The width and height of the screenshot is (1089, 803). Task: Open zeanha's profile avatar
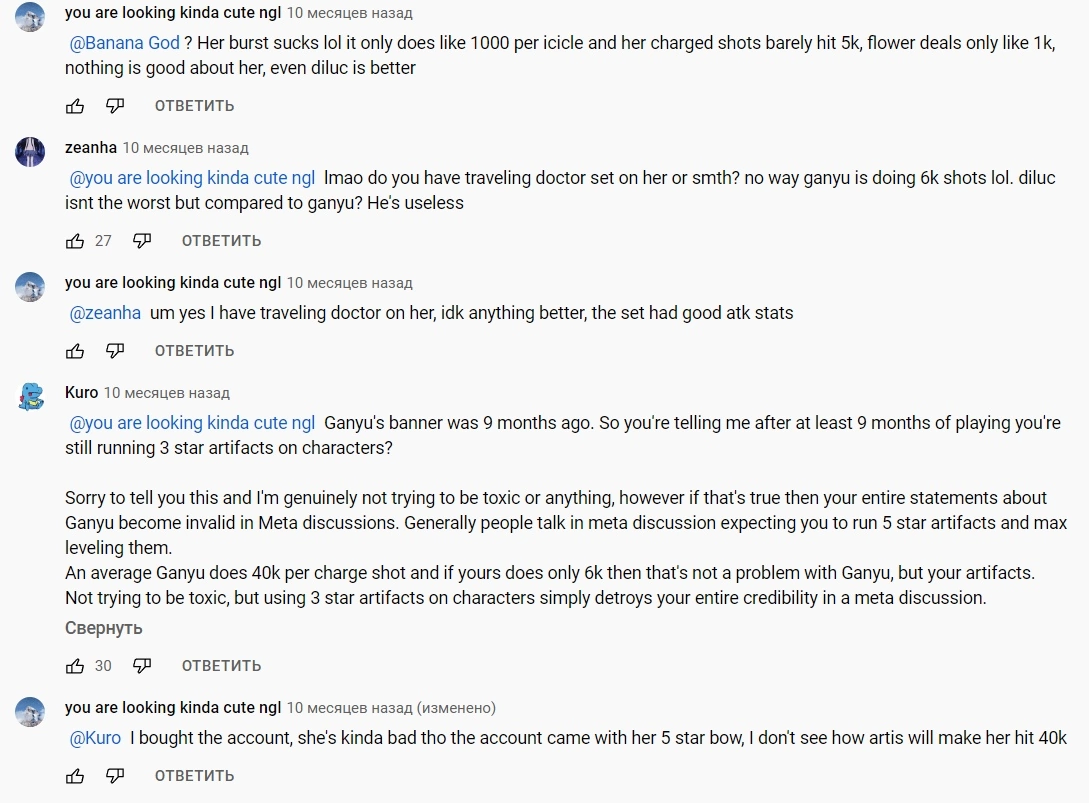coord(31,152)
